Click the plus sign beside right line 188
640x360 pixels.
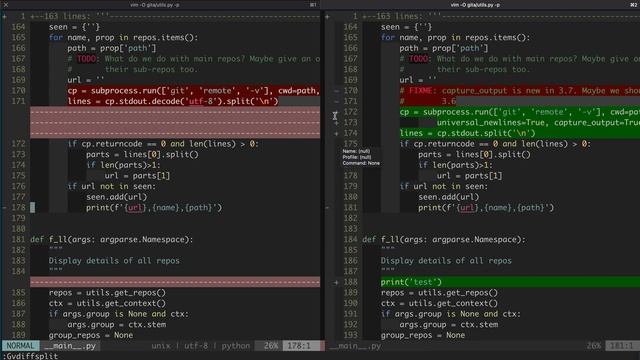tap(336, 282)
